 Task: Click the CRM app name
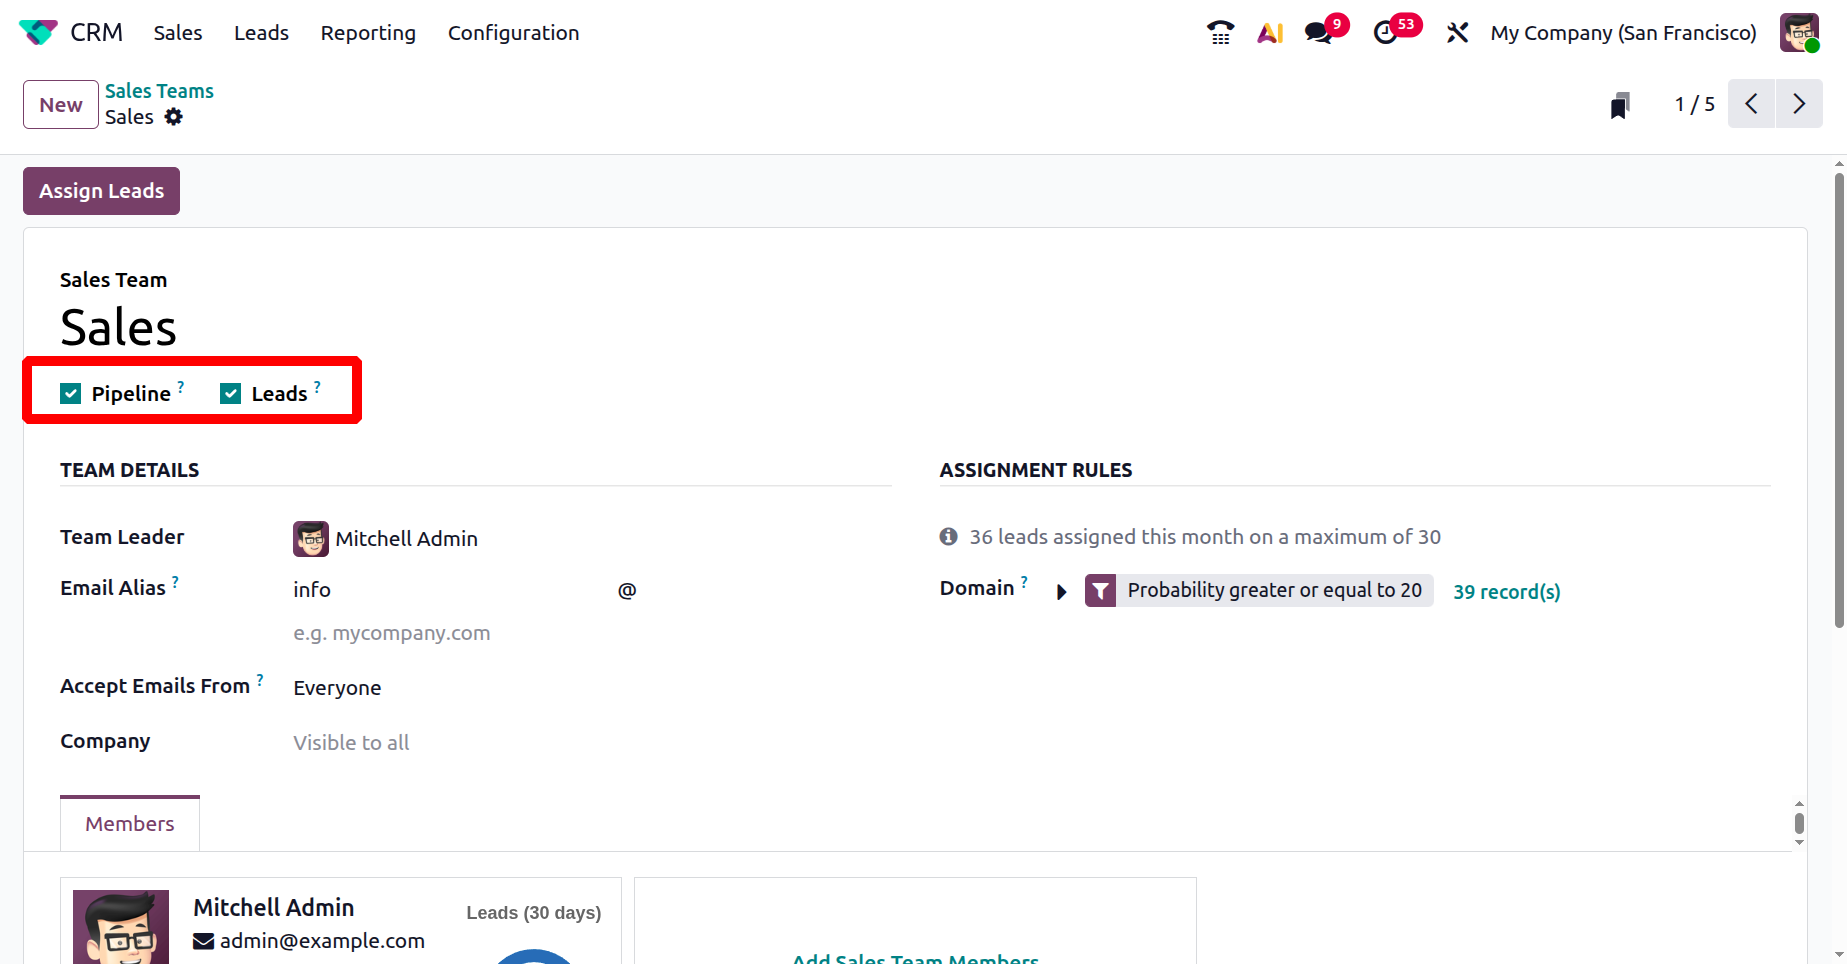[x=97, y=33]
